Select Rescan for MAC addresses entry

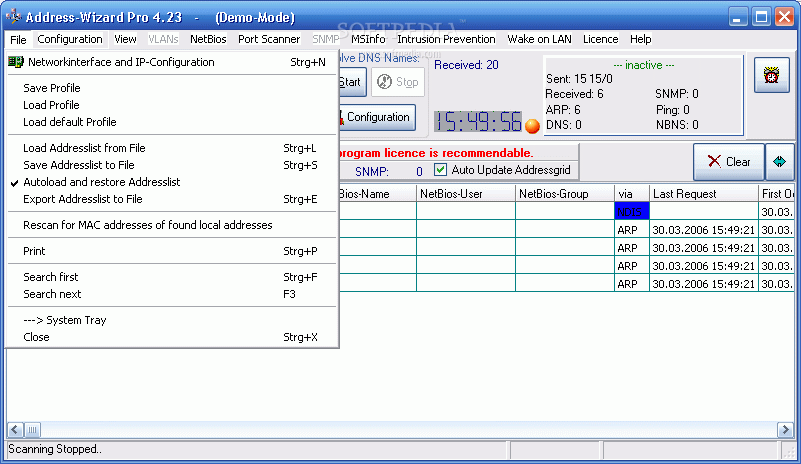click(x=172, y=225)
